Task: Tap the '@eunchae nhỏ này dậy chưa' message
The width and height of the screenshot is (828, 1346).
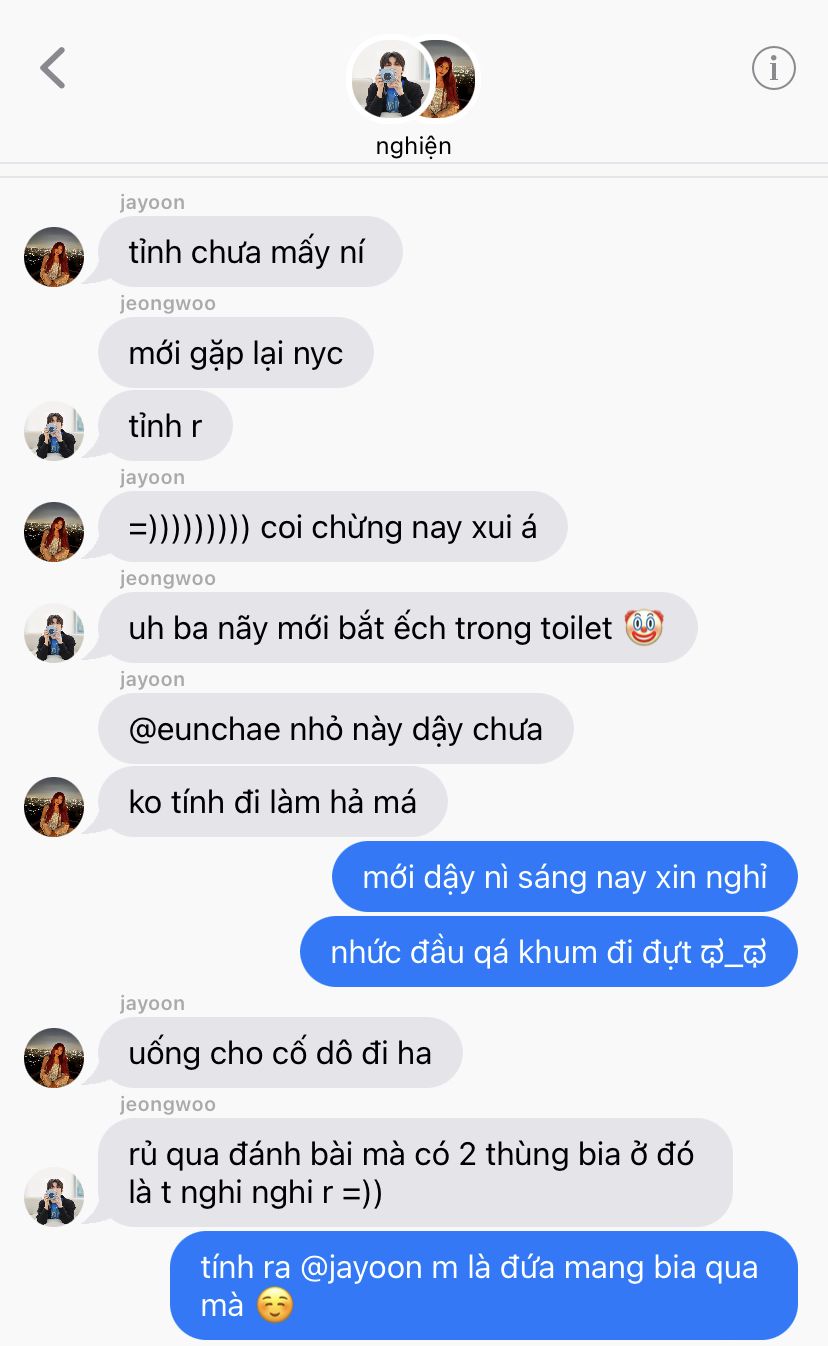Action: (x=336, y=728)
